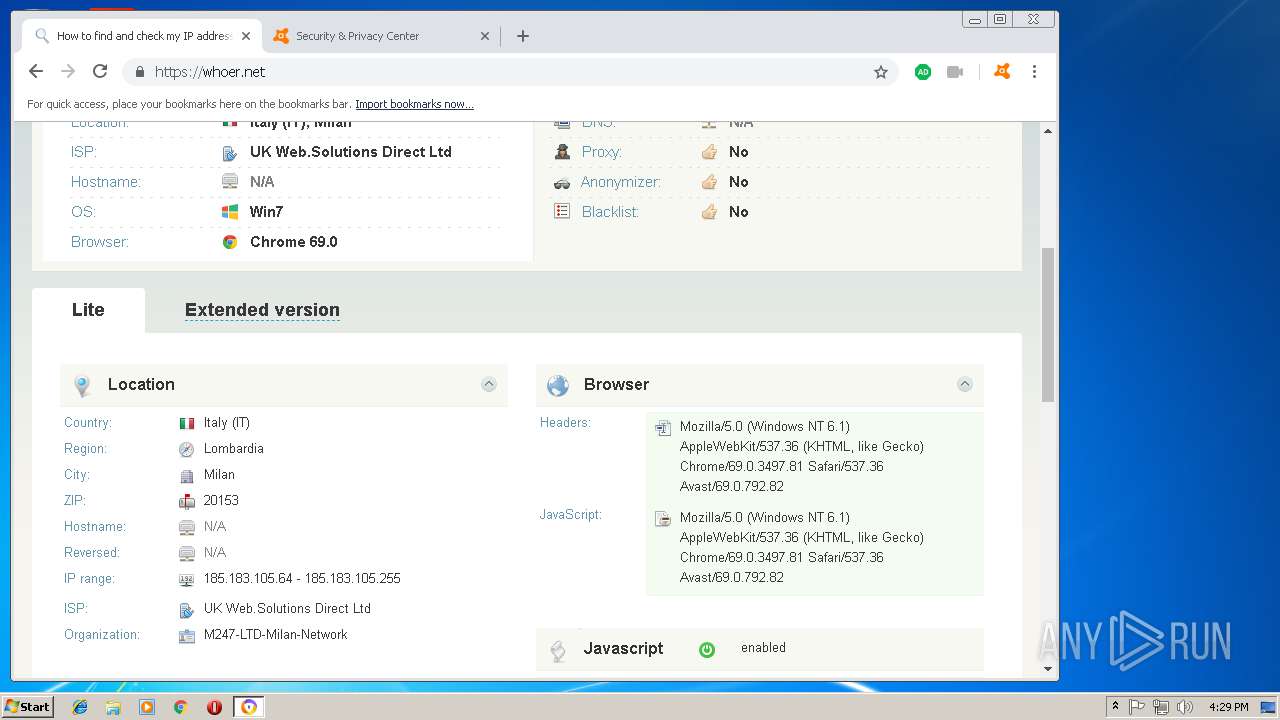
Task: Collapse the Location section
Action: tap(489, 384)
